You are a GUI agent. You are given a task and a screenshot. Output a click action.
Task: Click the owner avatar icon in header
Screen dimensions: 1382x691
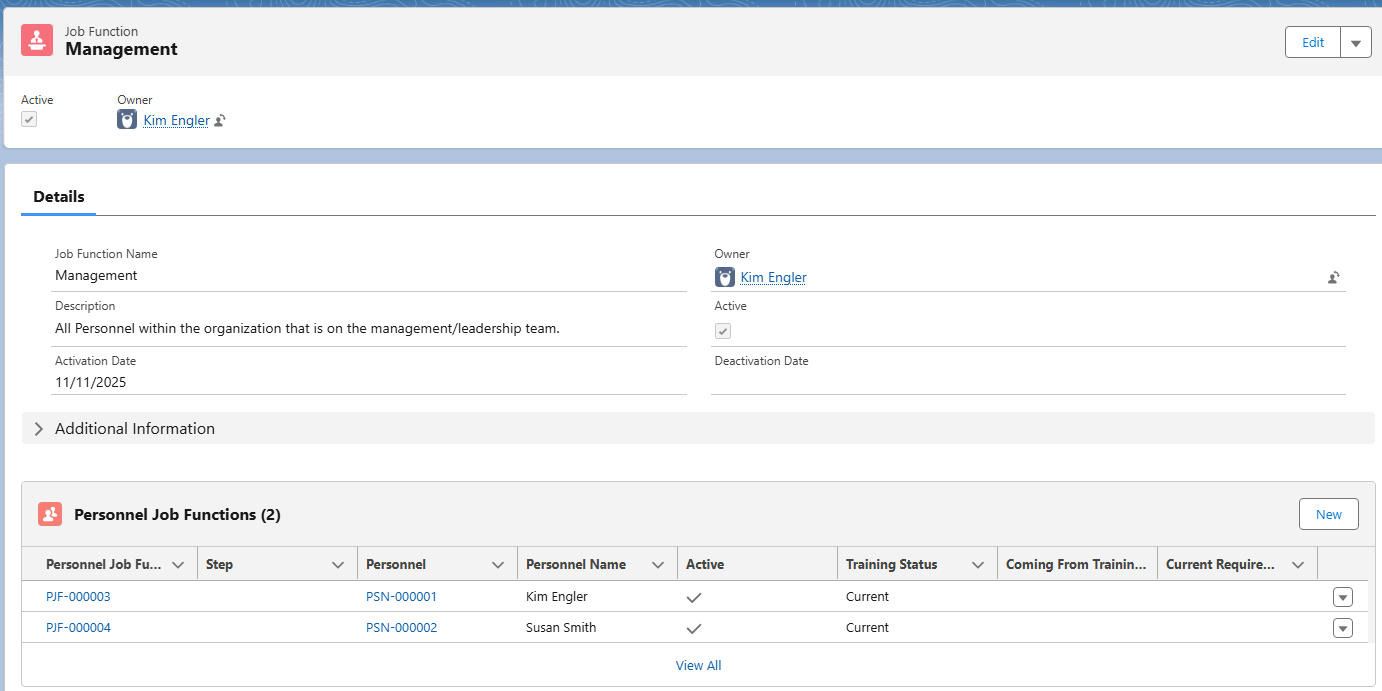click(127, 120)
